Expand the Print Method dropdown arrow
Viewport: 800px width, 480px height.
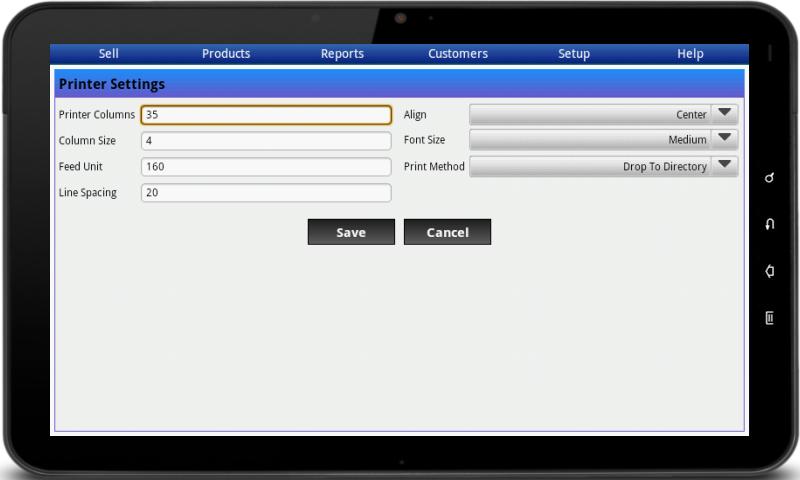coord(724,166)
